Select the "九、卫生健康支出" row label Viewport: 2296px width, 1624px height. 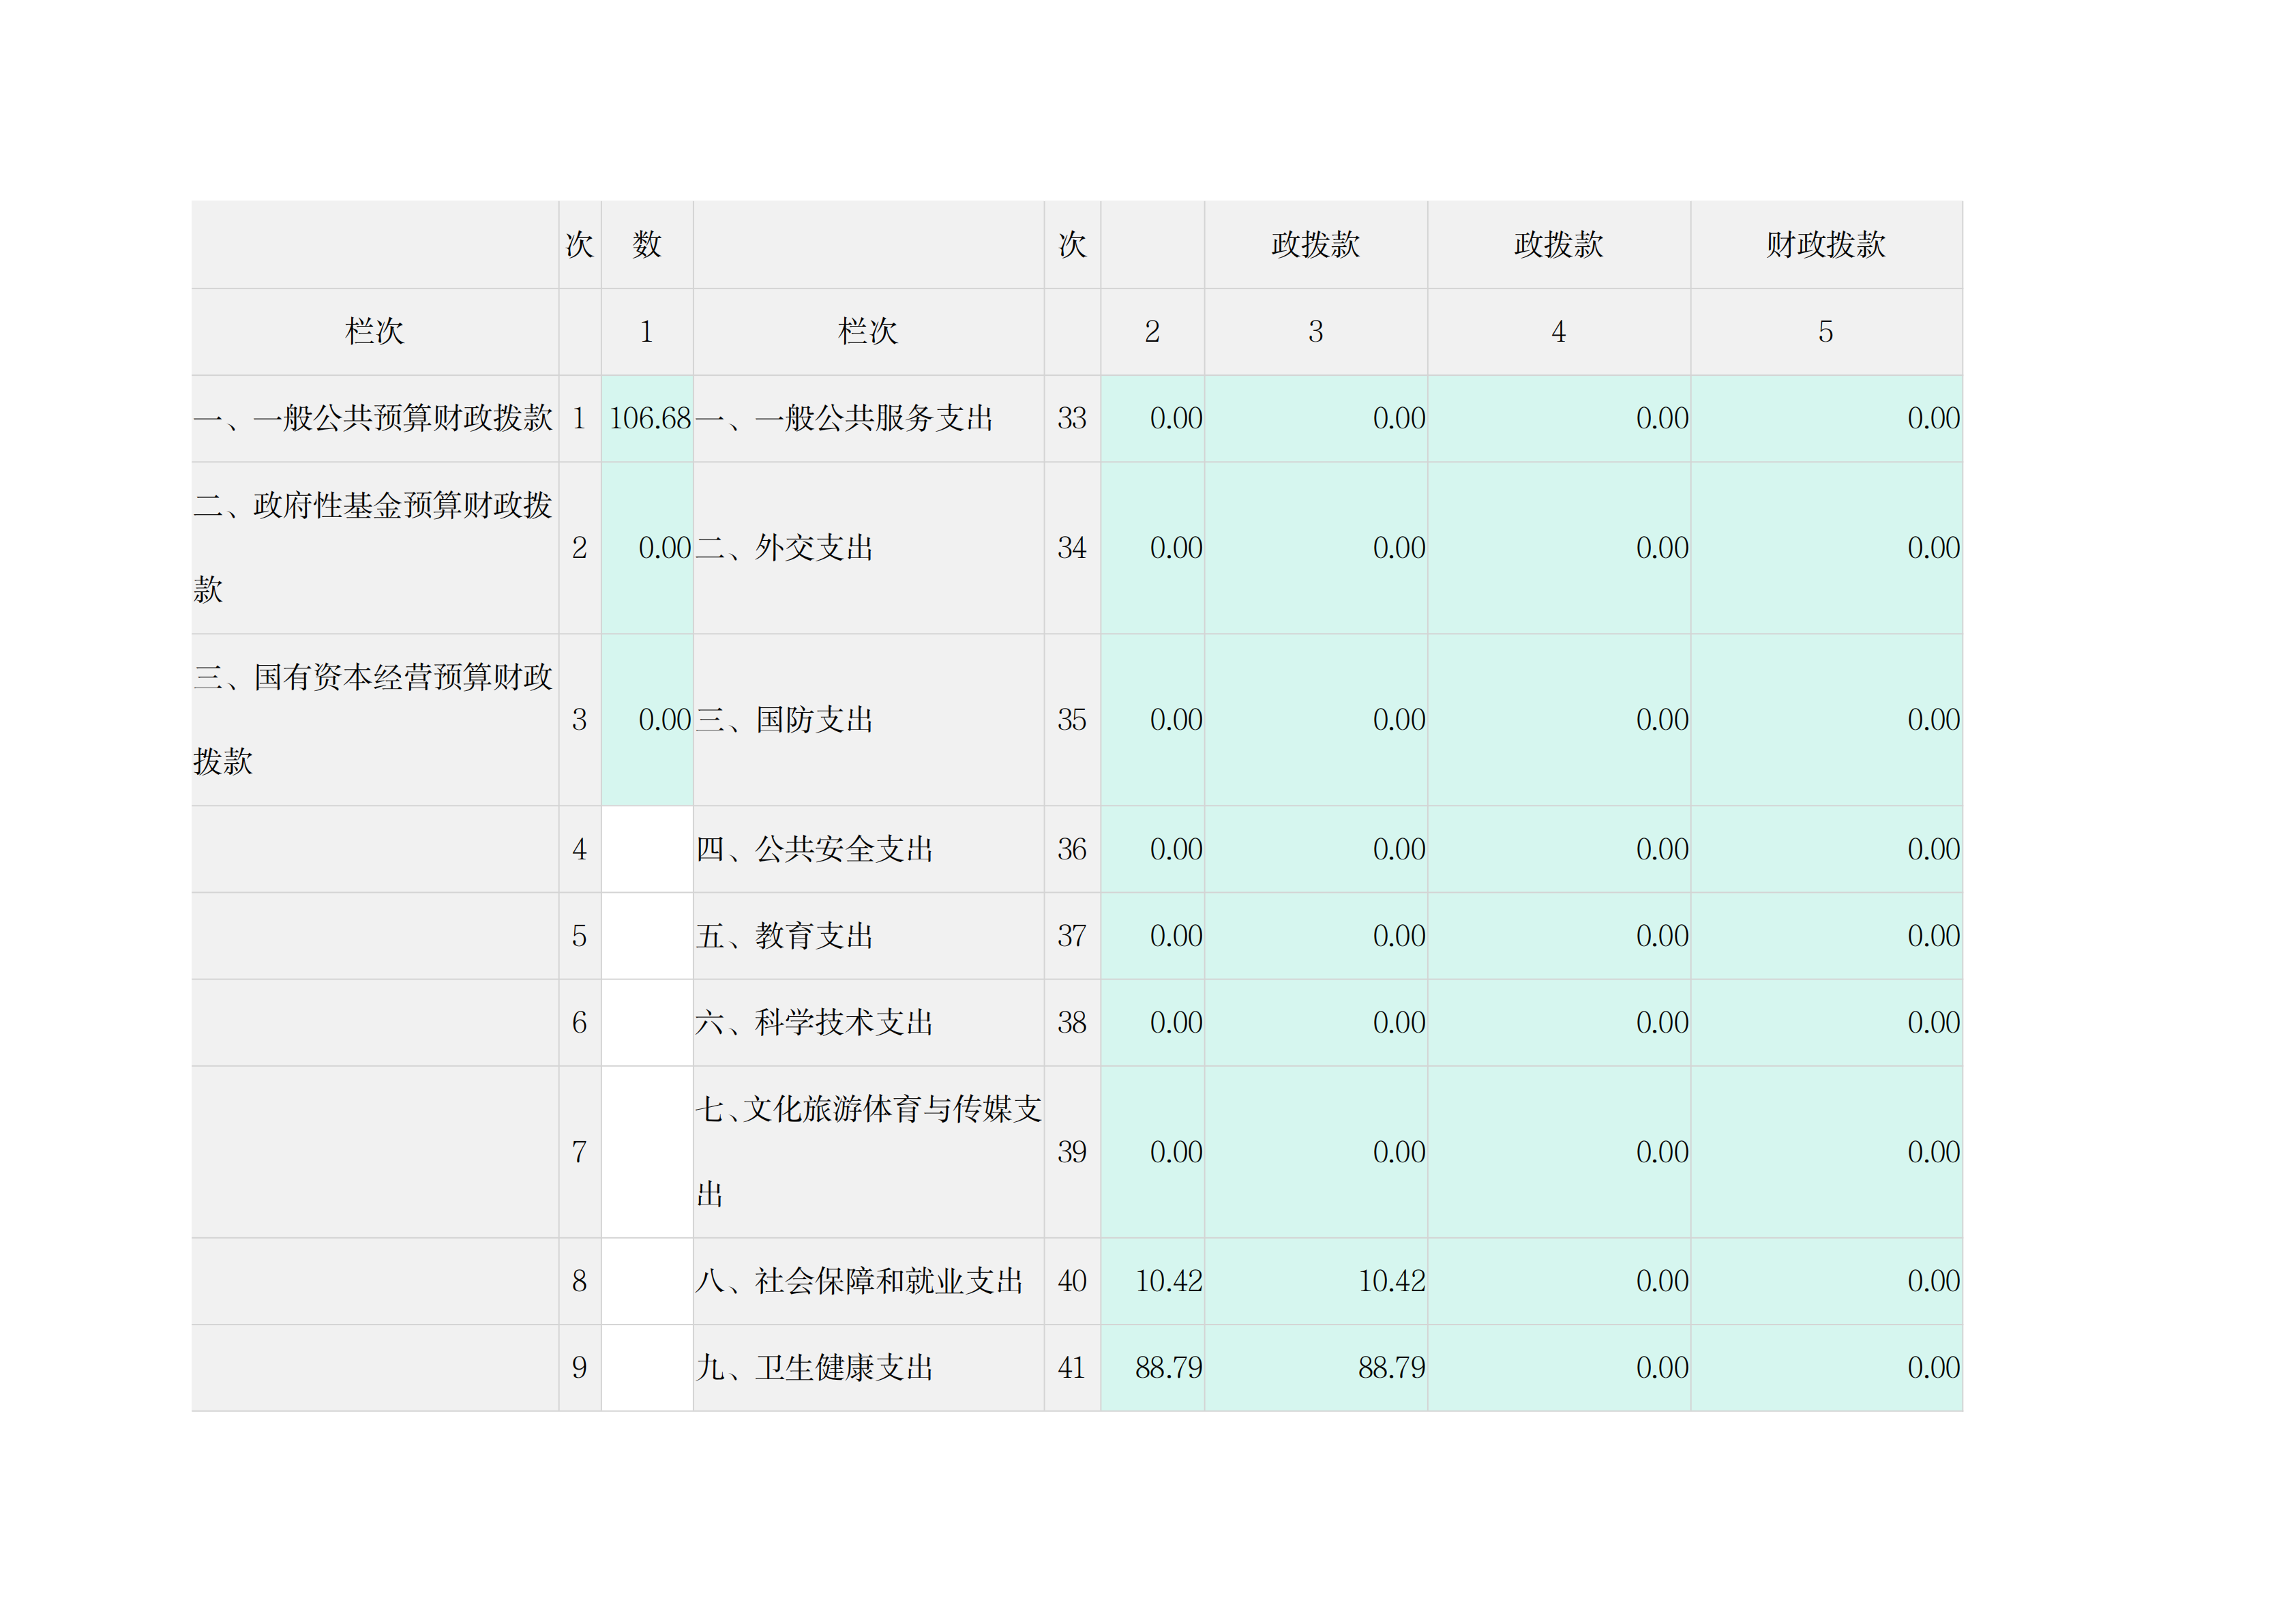coord(868,1368)
